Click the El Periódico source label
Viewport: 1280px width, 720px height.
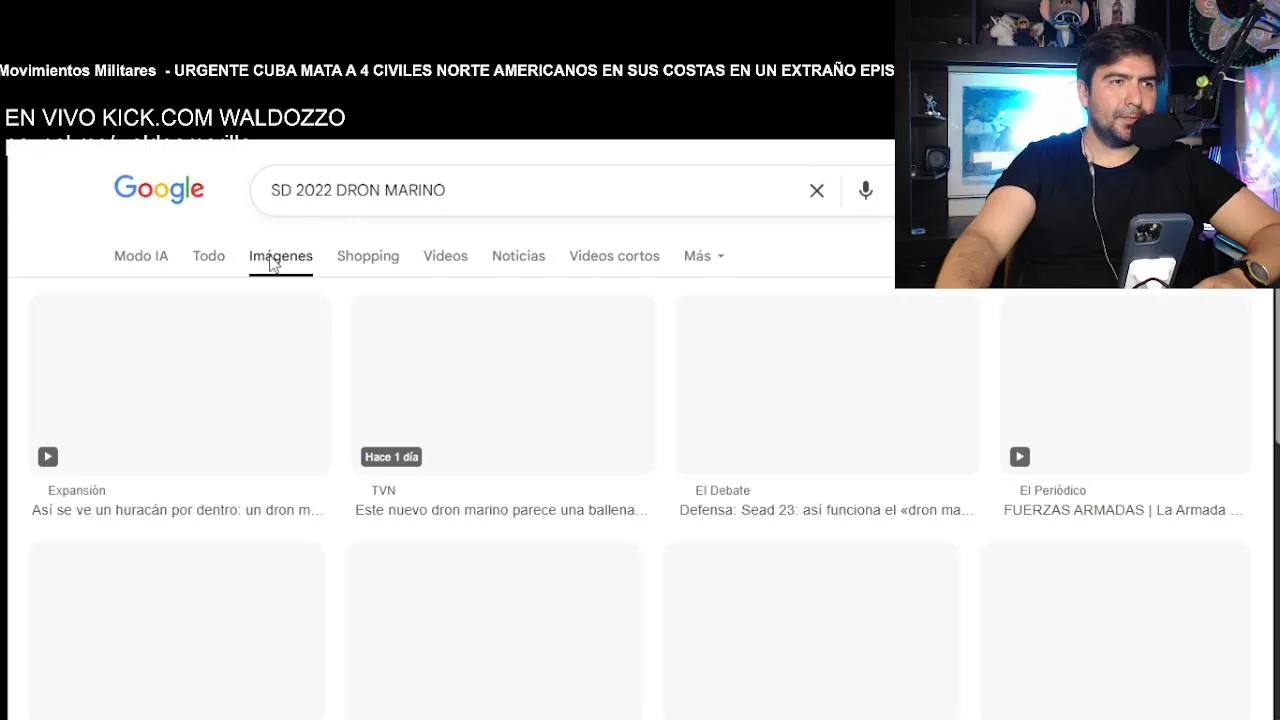[1052, 490]
